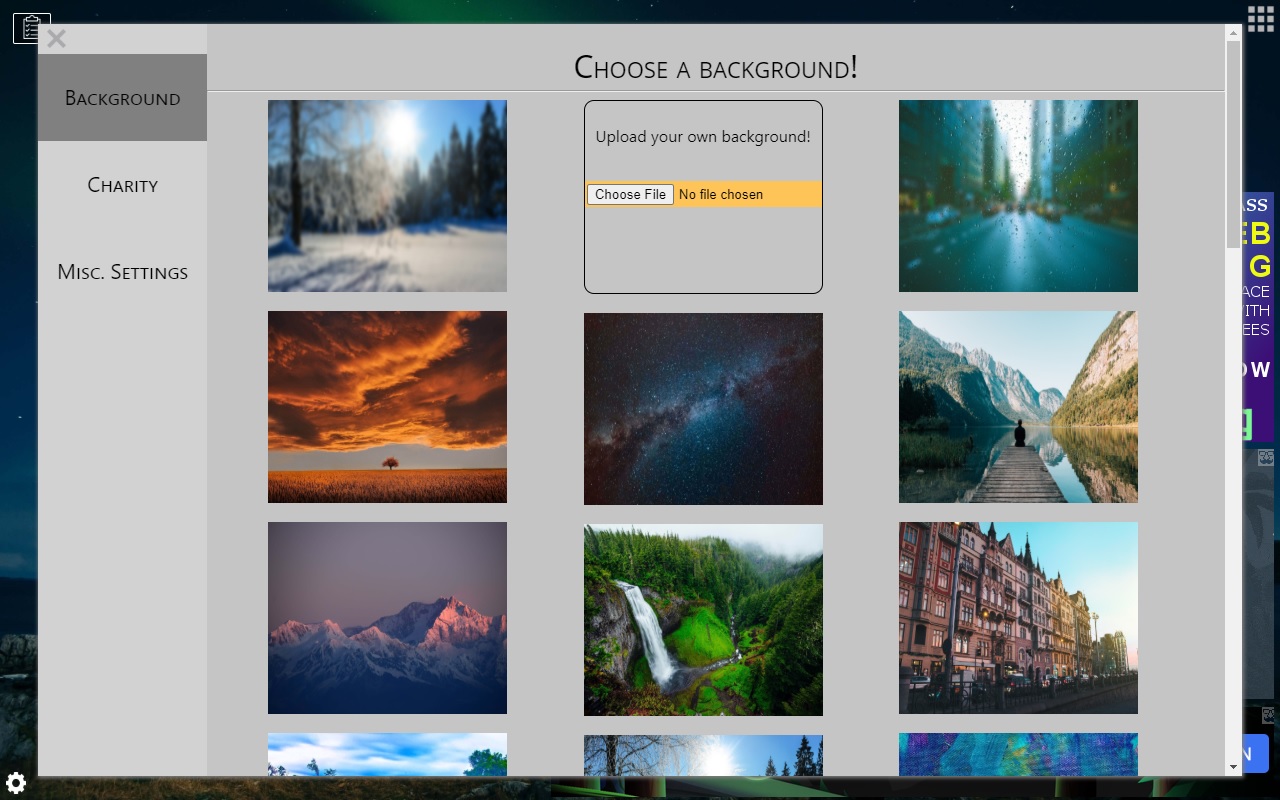Click the "No file chosen" label
1280x800 pixels.
point(721,194)
